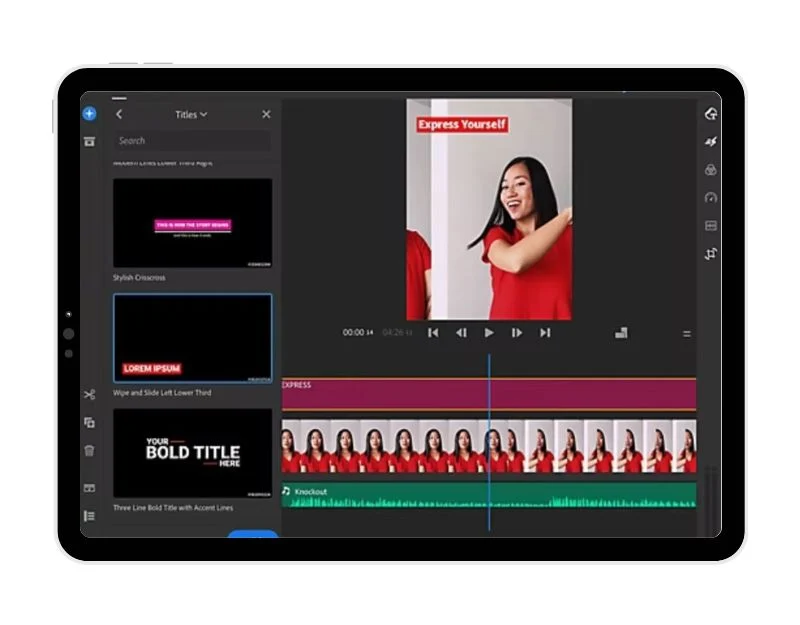Click the Search field in Titles
The image size is (800, 625).
pyautogui.click(x=191, y=141)
